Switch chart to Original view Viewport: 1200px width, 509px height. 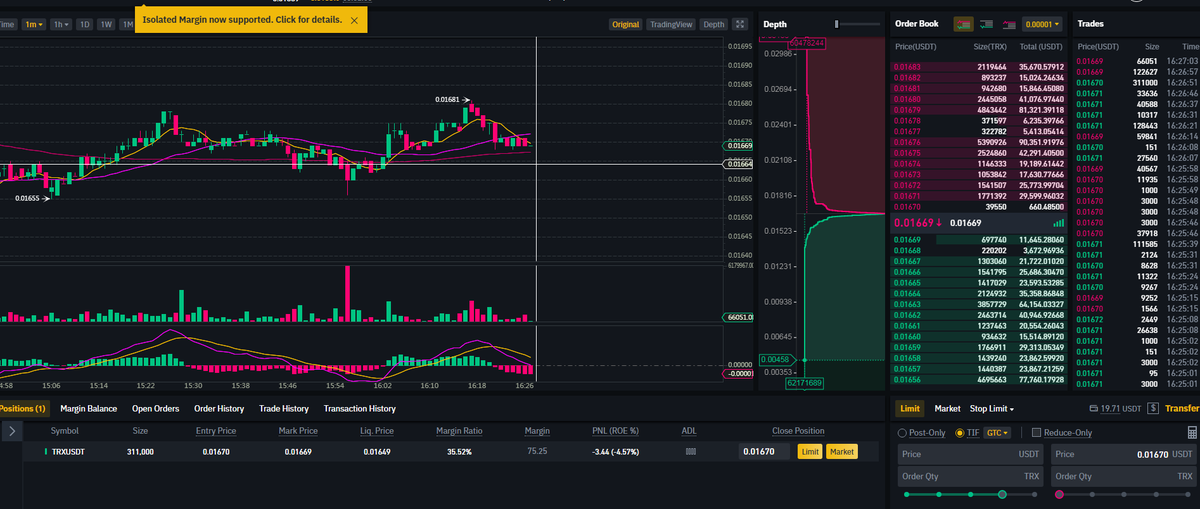(x=625, y=24)
